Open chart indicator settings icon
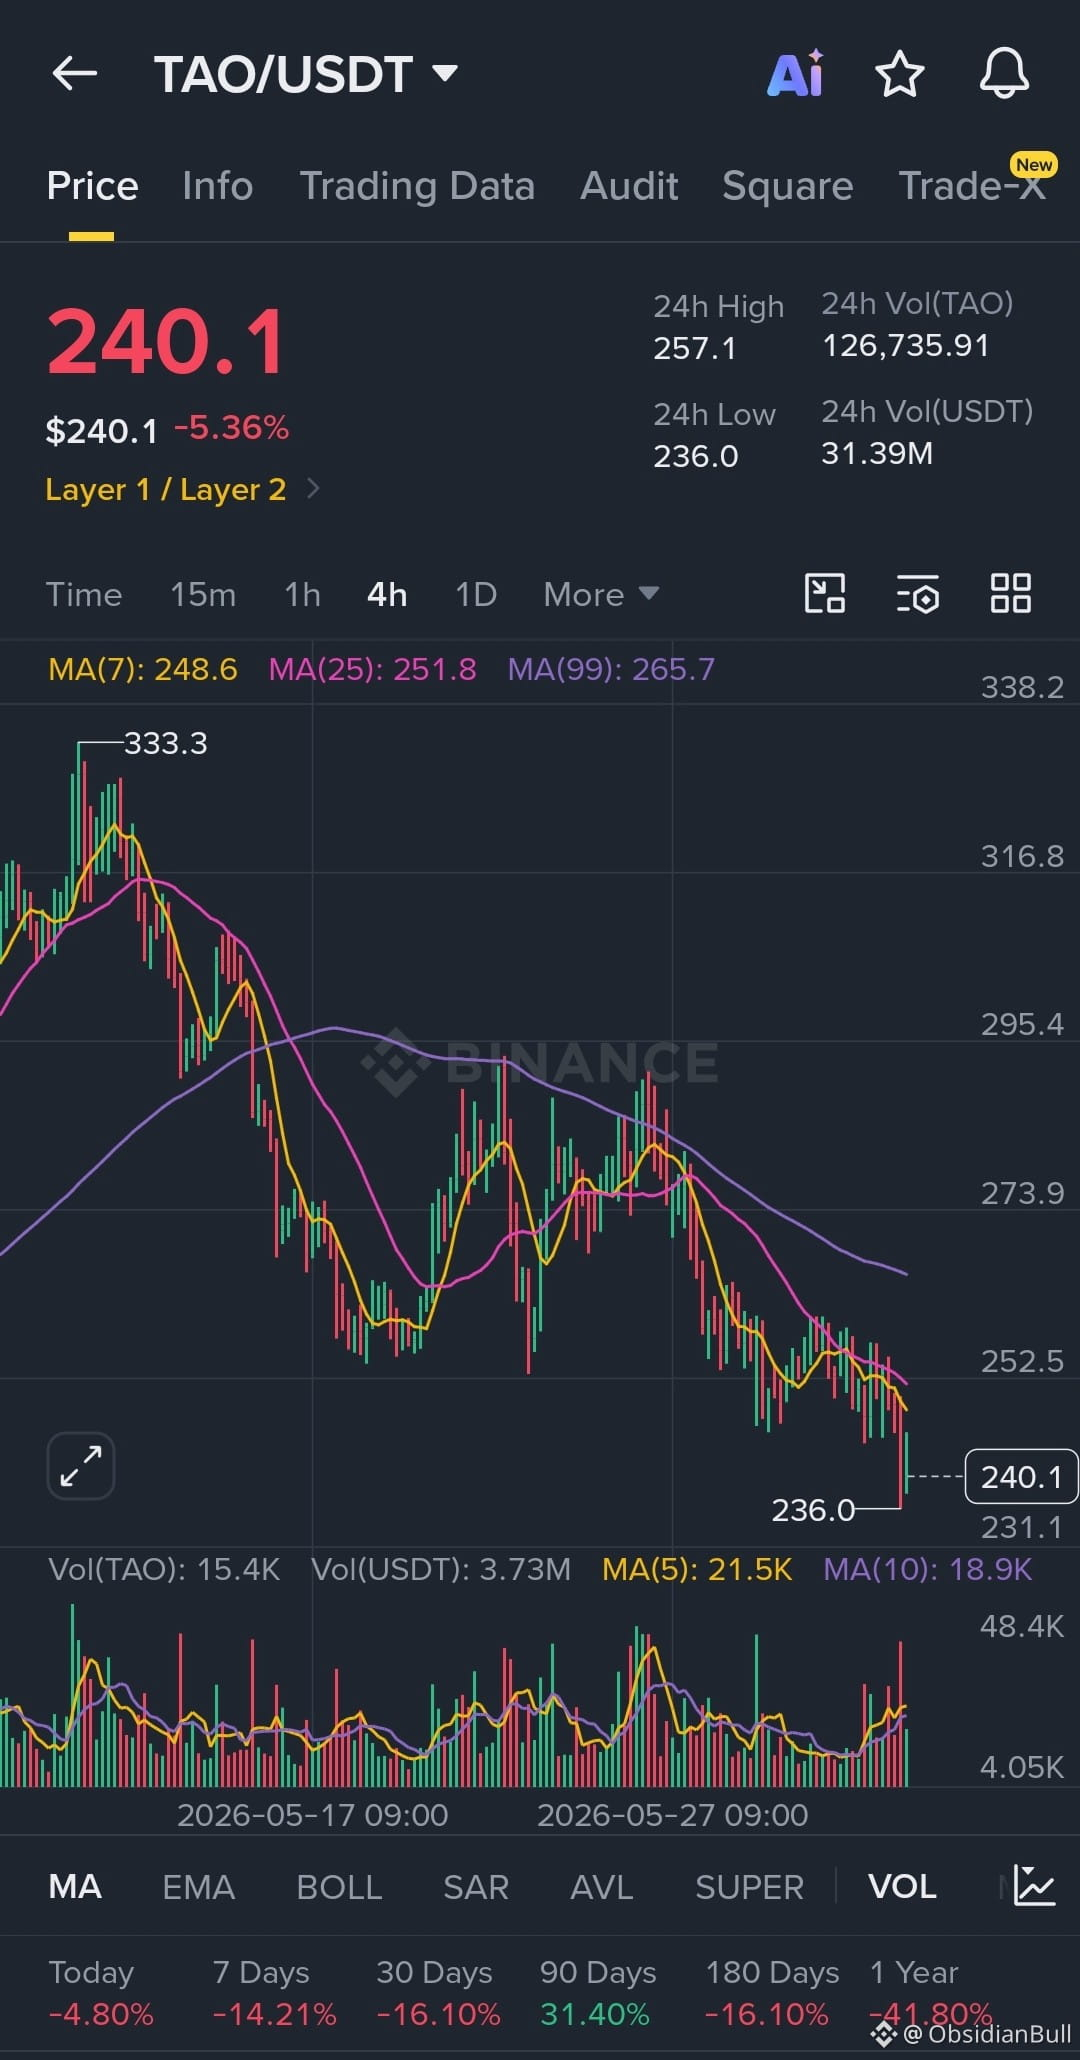 pos(917,593)
